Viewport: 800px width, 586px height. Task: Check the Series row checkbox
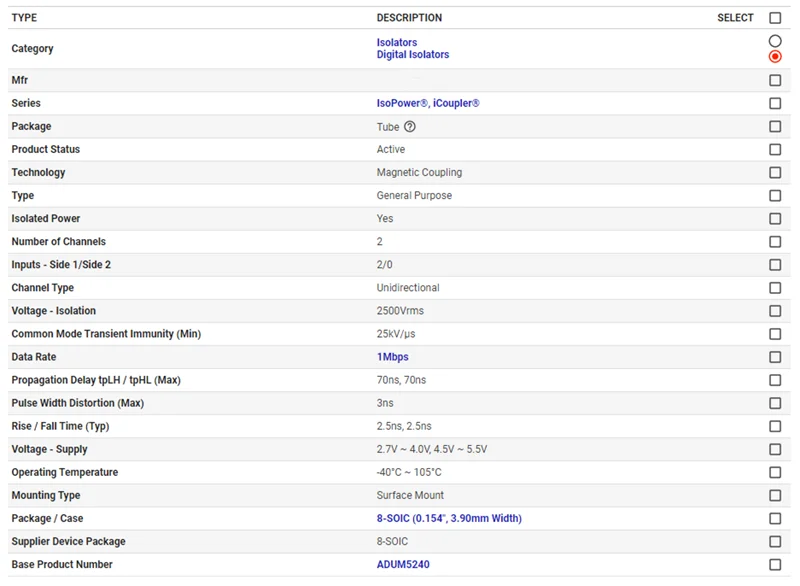[774, 104]
